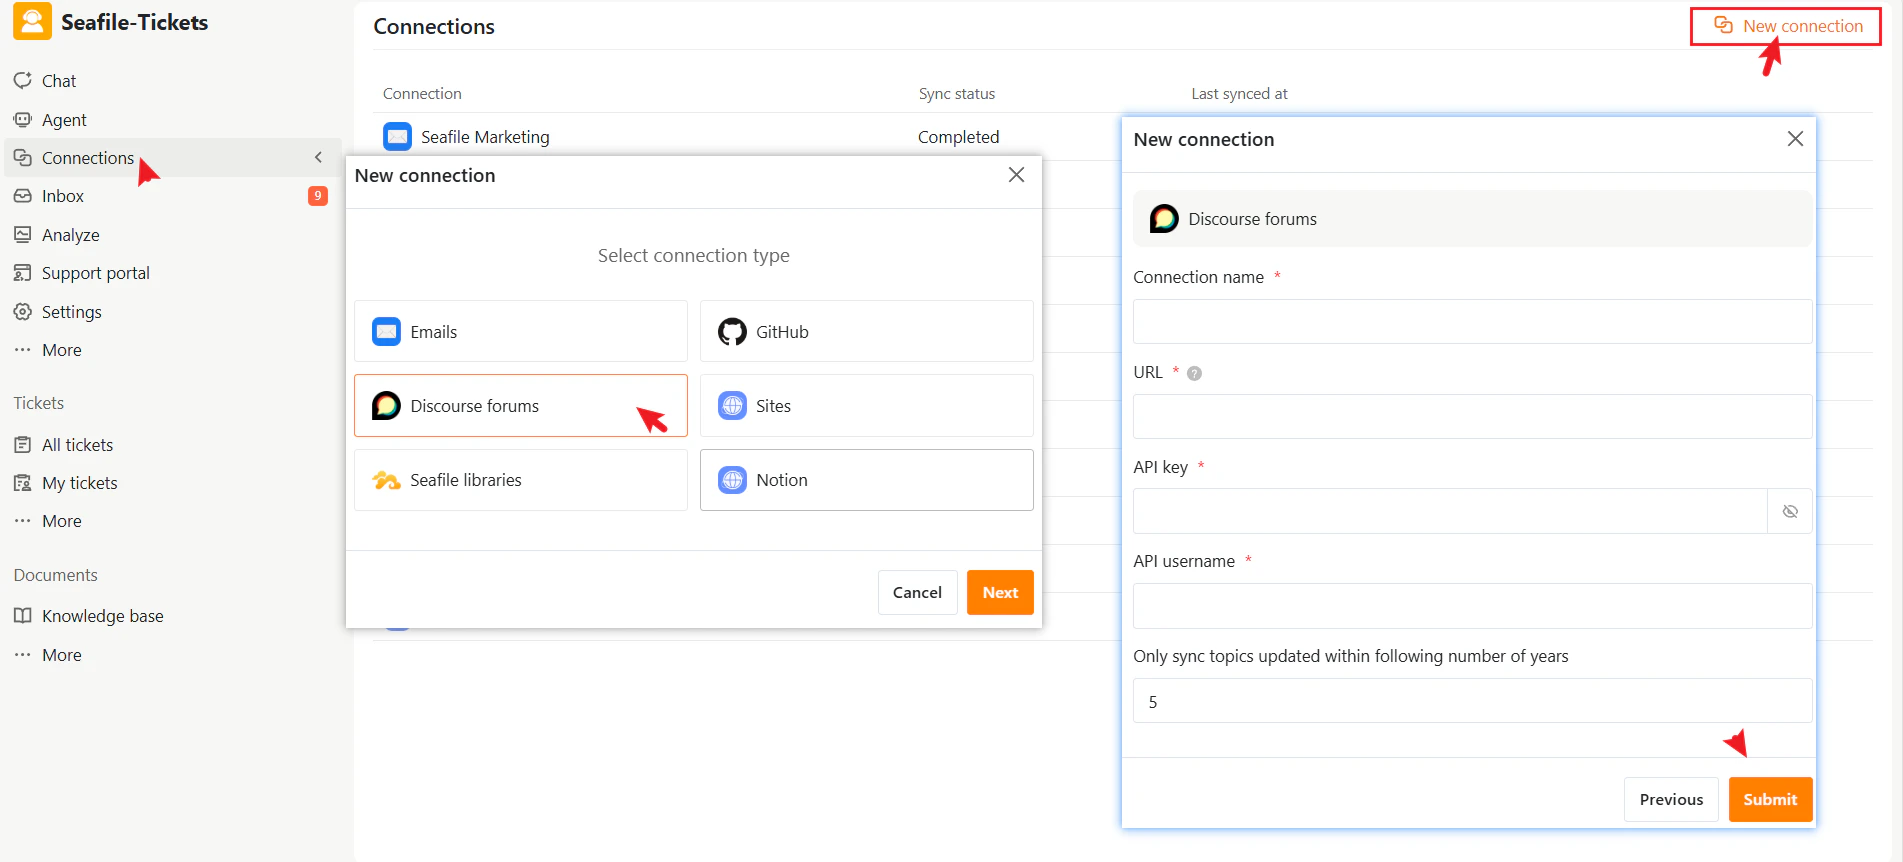This screenshot has width=1903, height=862.
Task: Focus the API username field
Action: coord(1472,606)
